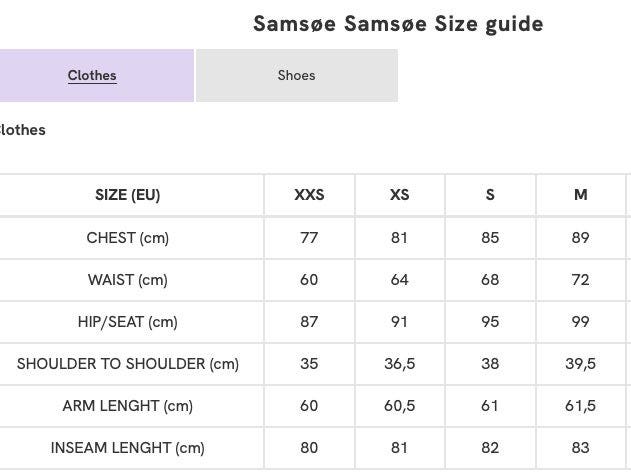
Task: Click chest value 77 for XXS
Action: click(309, 238)
